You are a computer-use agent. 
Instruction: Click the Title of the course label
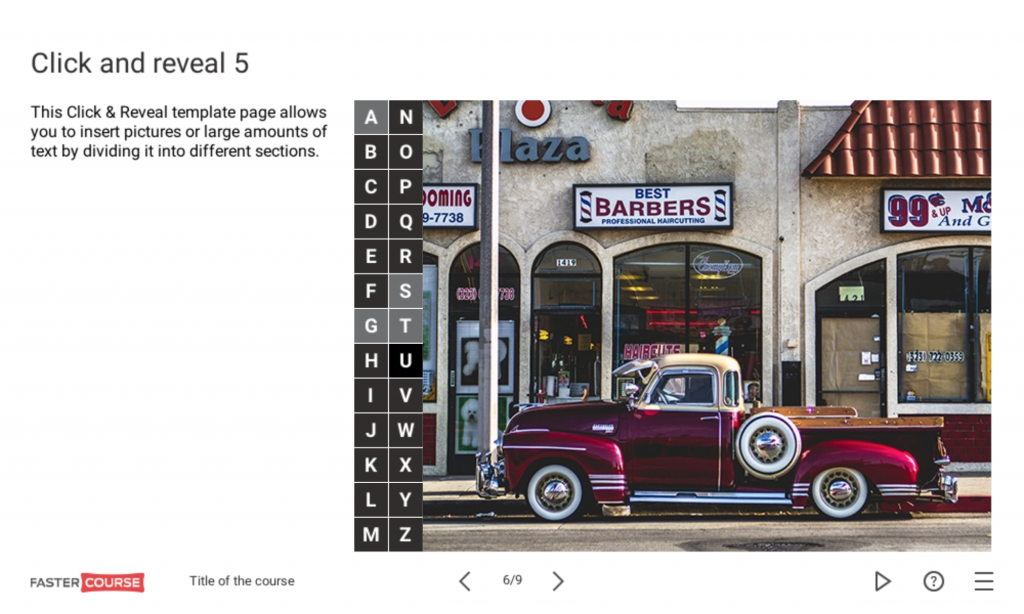click(x=241, y=581)
